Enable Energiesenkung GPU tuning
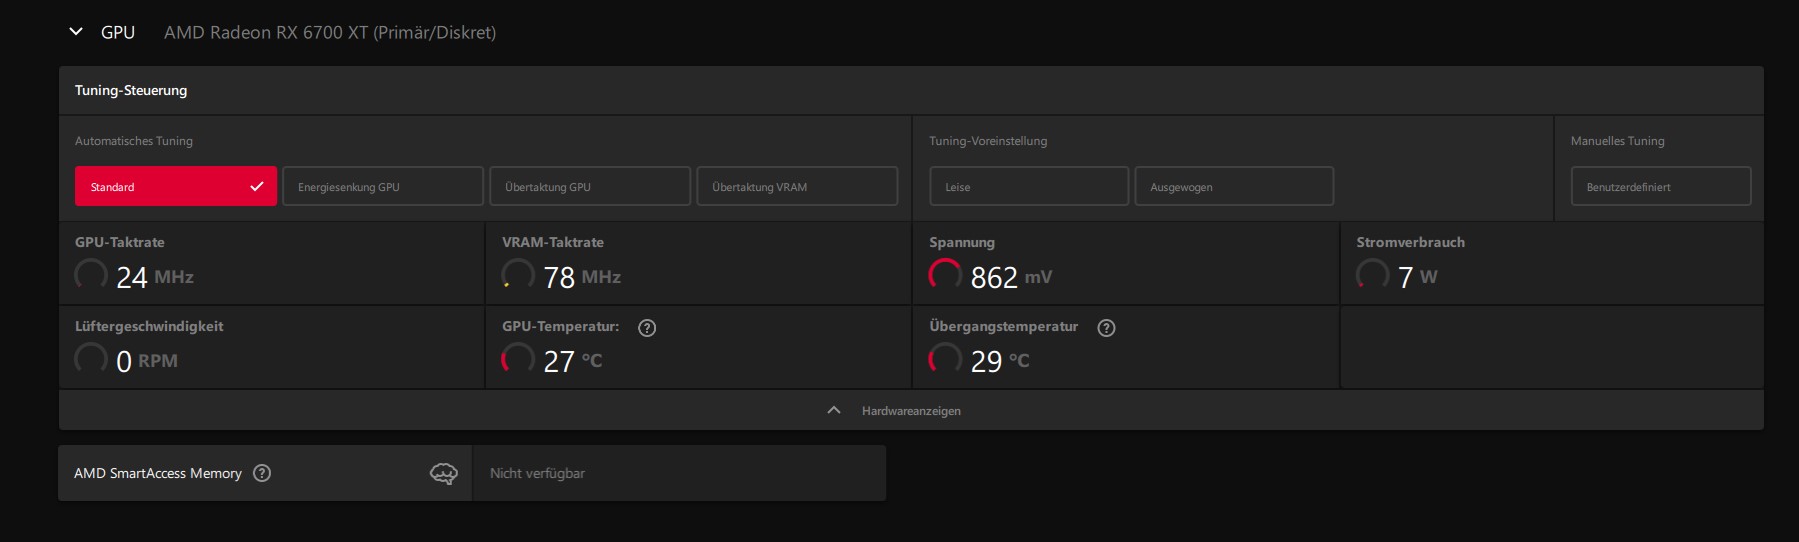Screen dimensions: 1799x542 383,186
